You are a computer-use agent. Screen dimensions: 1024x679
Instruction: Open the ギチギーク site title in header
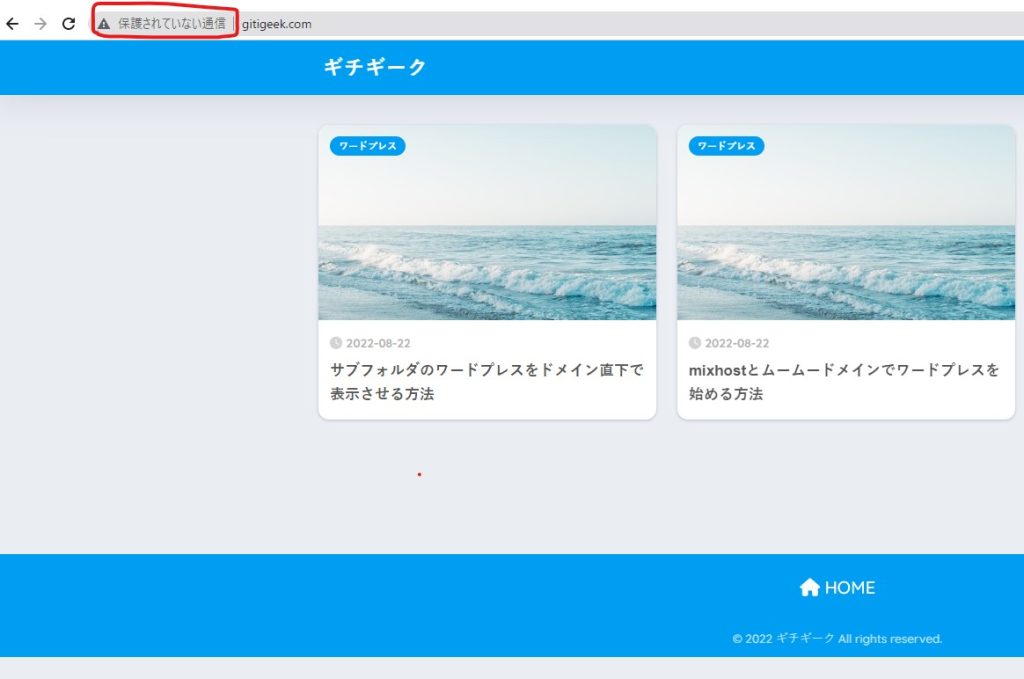pyautogui.click(x=374, y=67)
